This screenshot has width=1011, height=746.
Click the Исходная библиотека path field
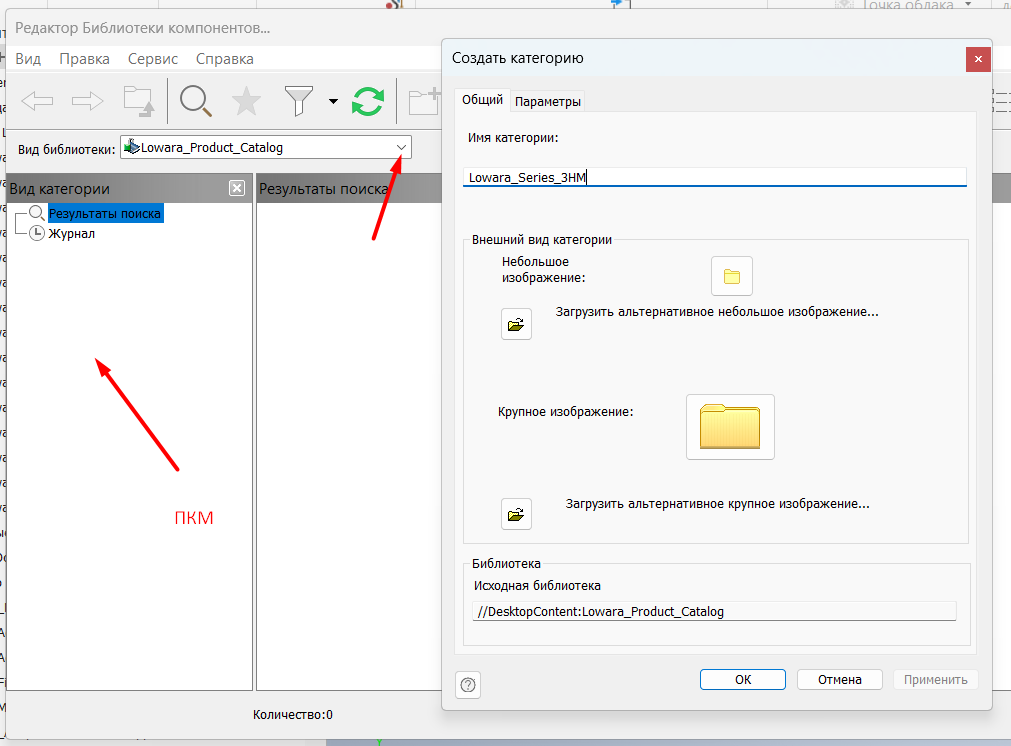point(714,611)
